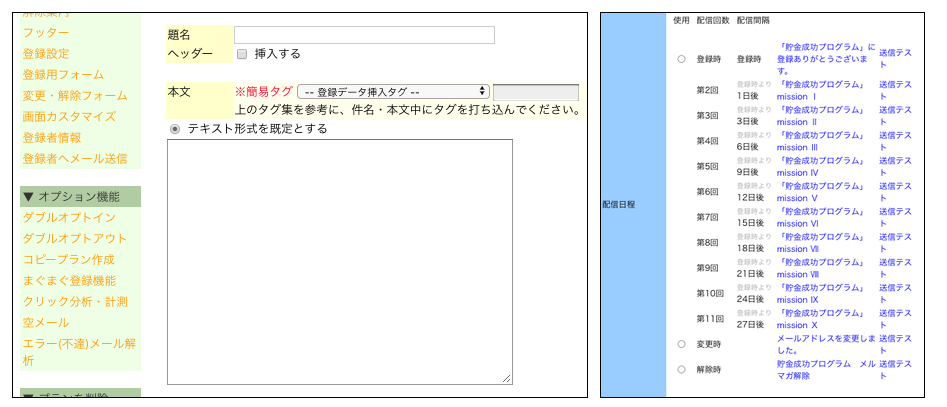
Task: Click 送信テスト in the 変更時 row
Action: pos(895,344)
